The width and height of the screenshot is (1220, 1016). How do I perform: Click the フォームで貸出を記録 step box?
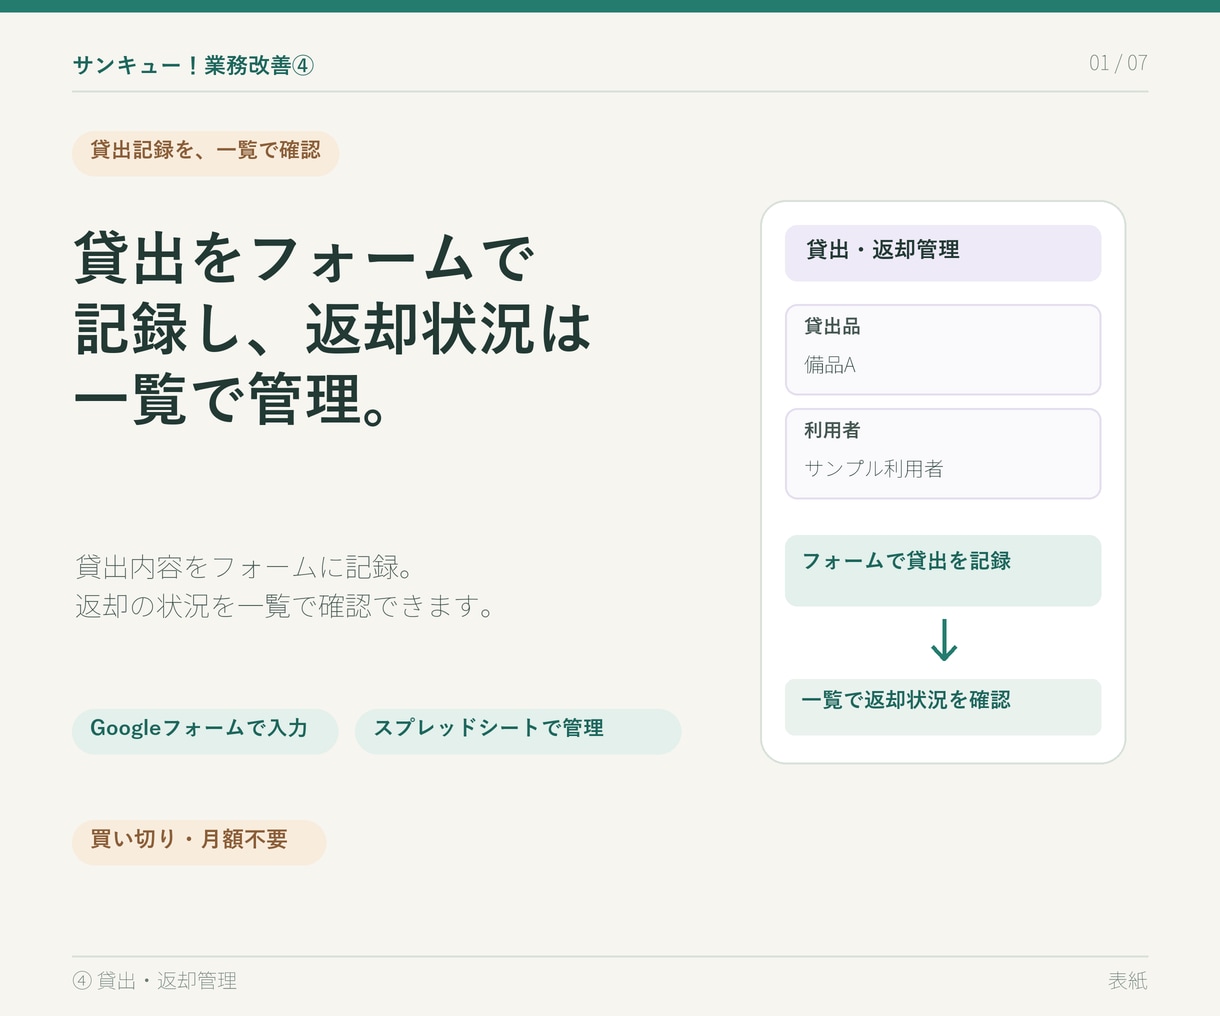coord(943,571)
